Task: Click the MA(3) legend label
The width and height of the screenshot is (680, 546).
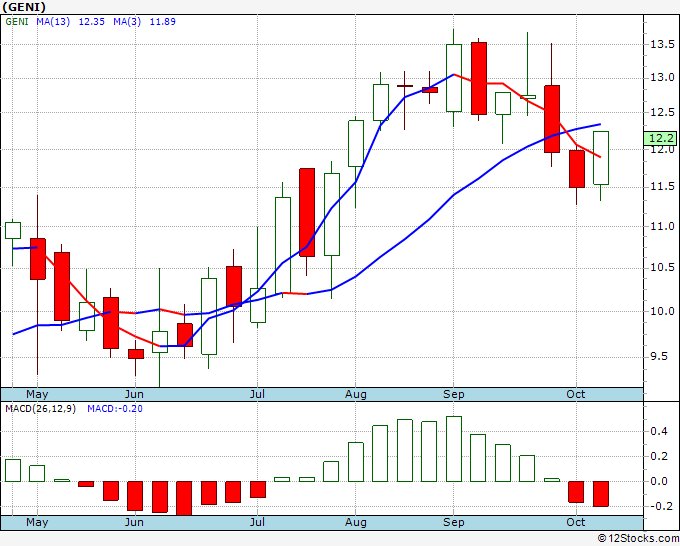Action: coord(127,22)
